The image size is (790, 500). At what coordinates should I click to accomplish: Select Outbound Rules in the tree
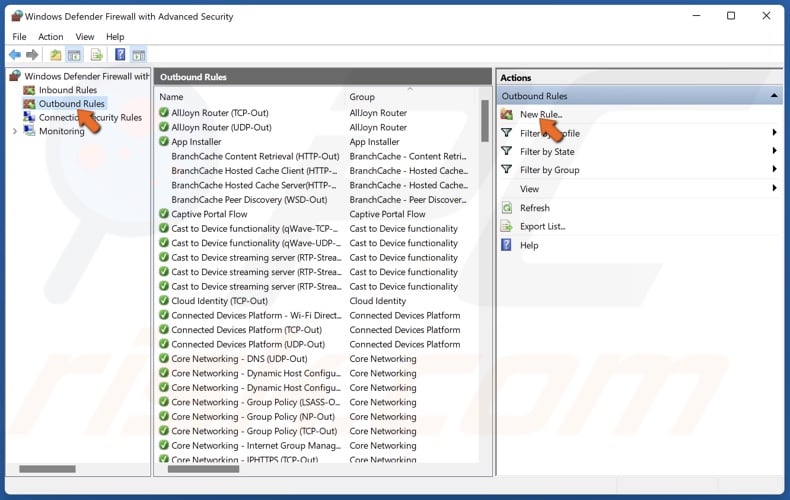pos(72,103)
